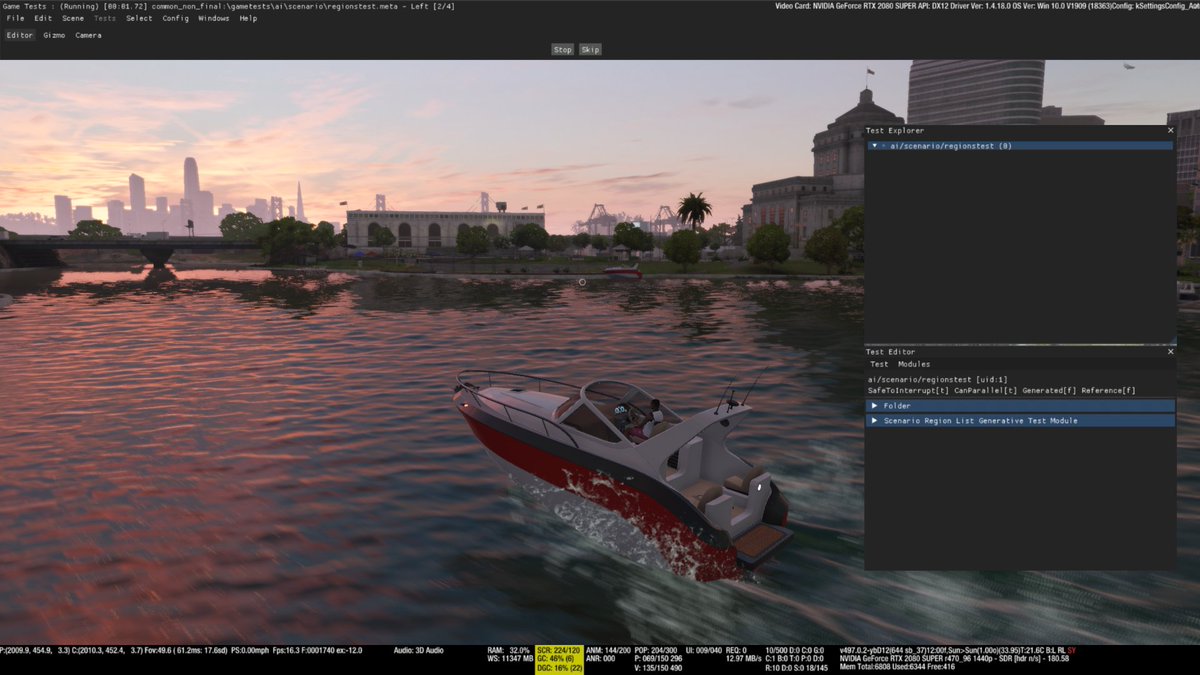Select the ai/scenario/regionstest (0) row
1200x675 pixels.
[1020, 146]
